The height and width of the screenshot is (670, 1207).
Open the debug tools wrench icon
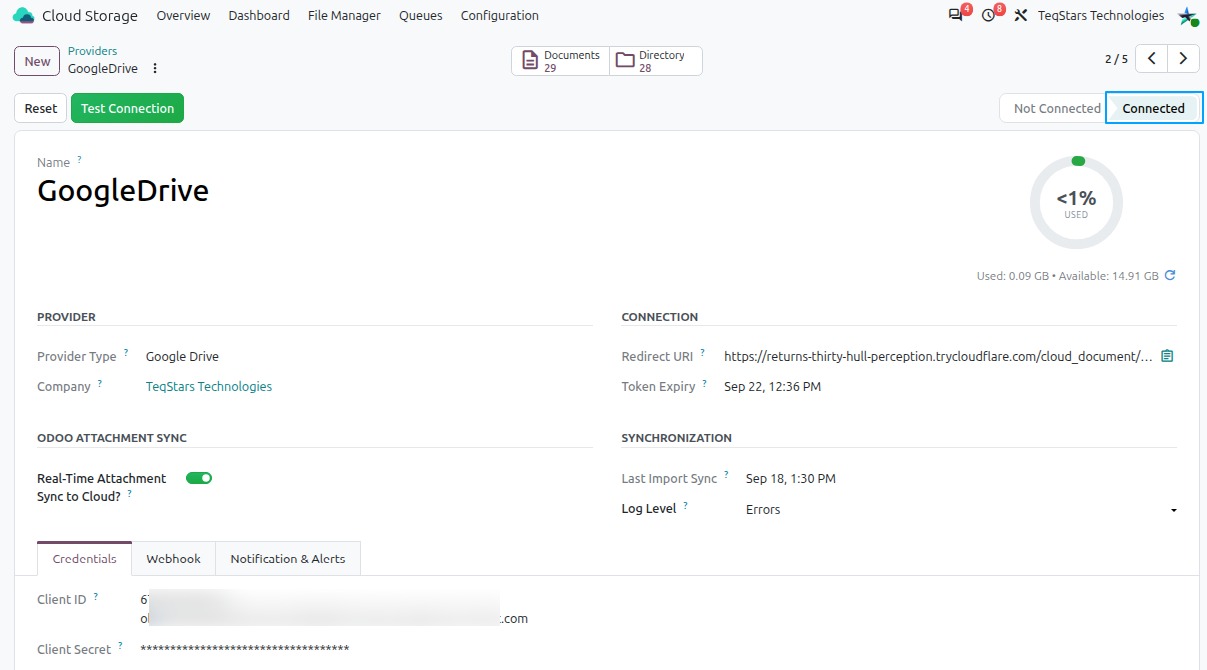tap(1021, 16)
